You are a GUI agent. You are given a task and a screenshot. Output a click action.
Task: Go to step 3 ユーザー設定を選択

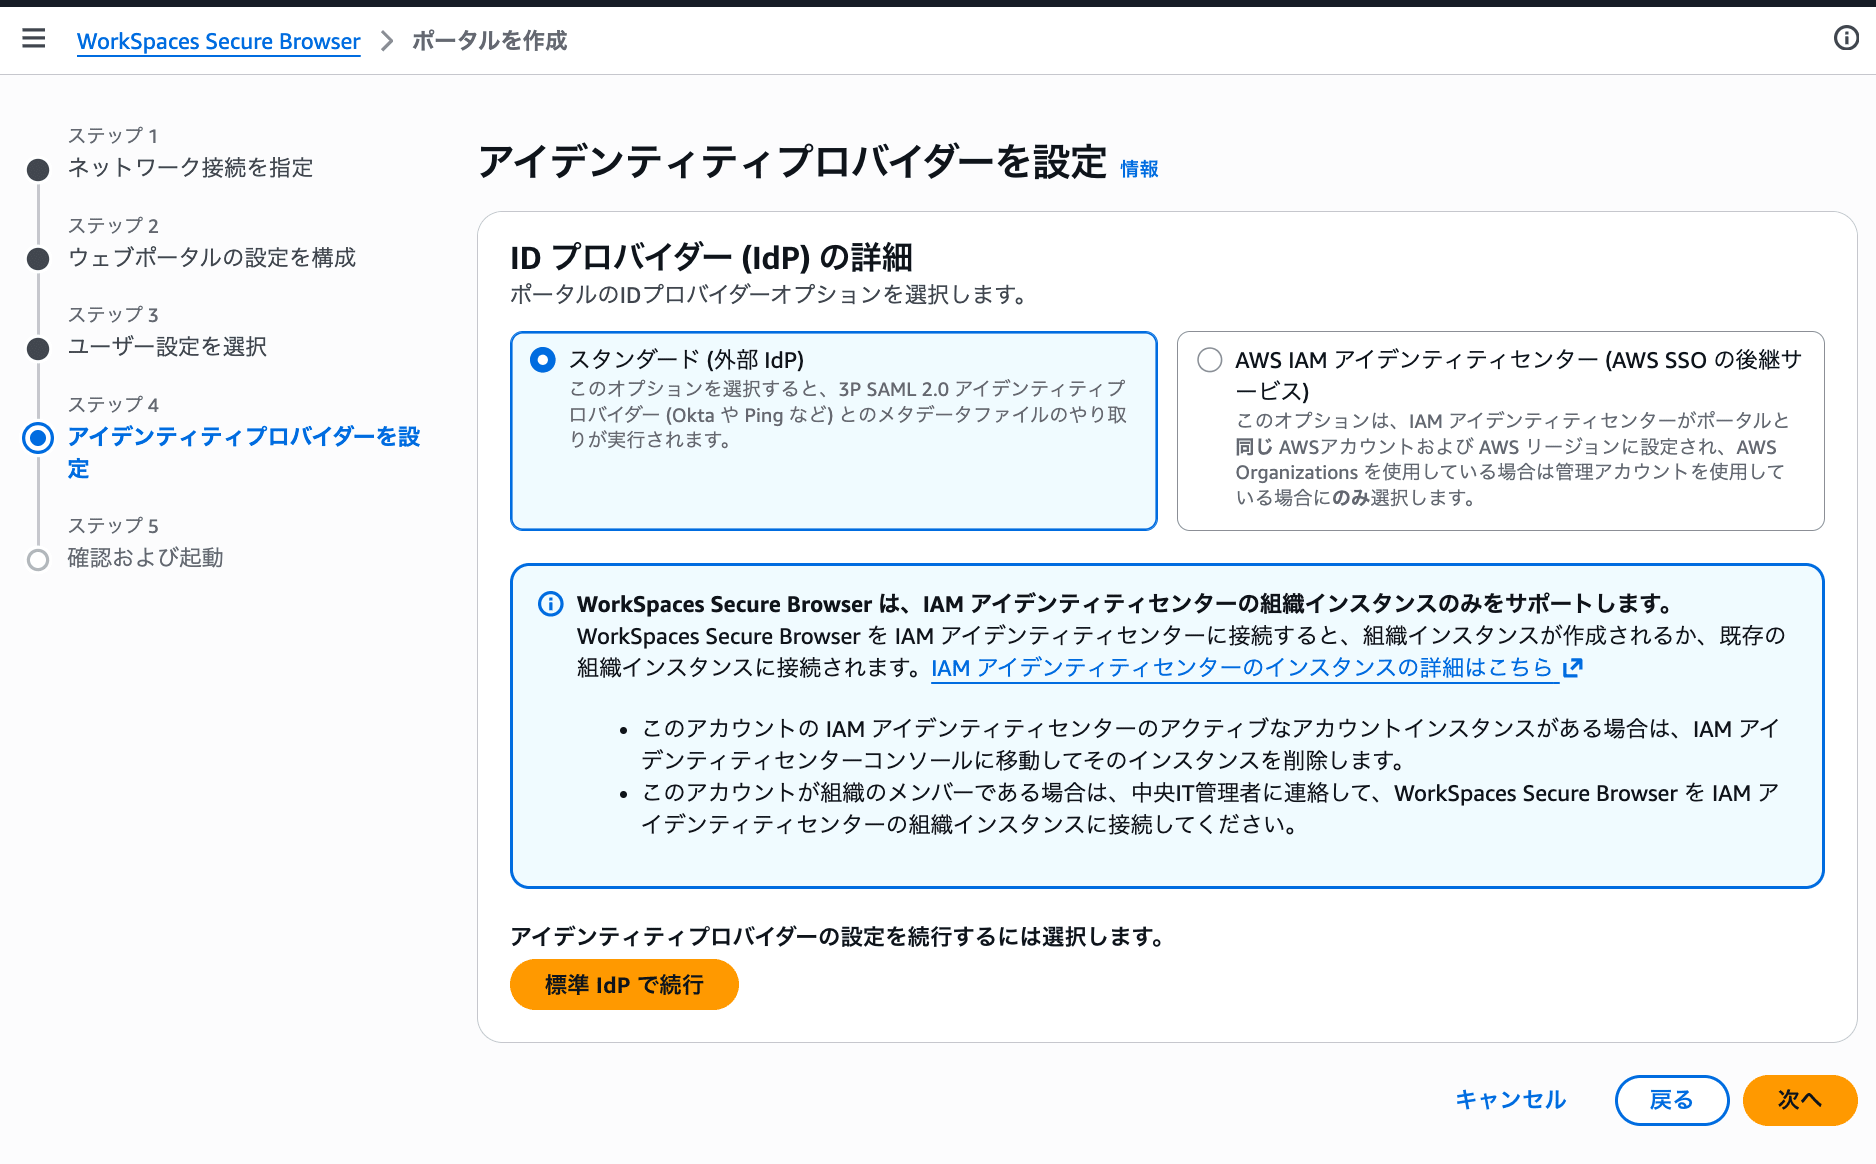point(167,347)
